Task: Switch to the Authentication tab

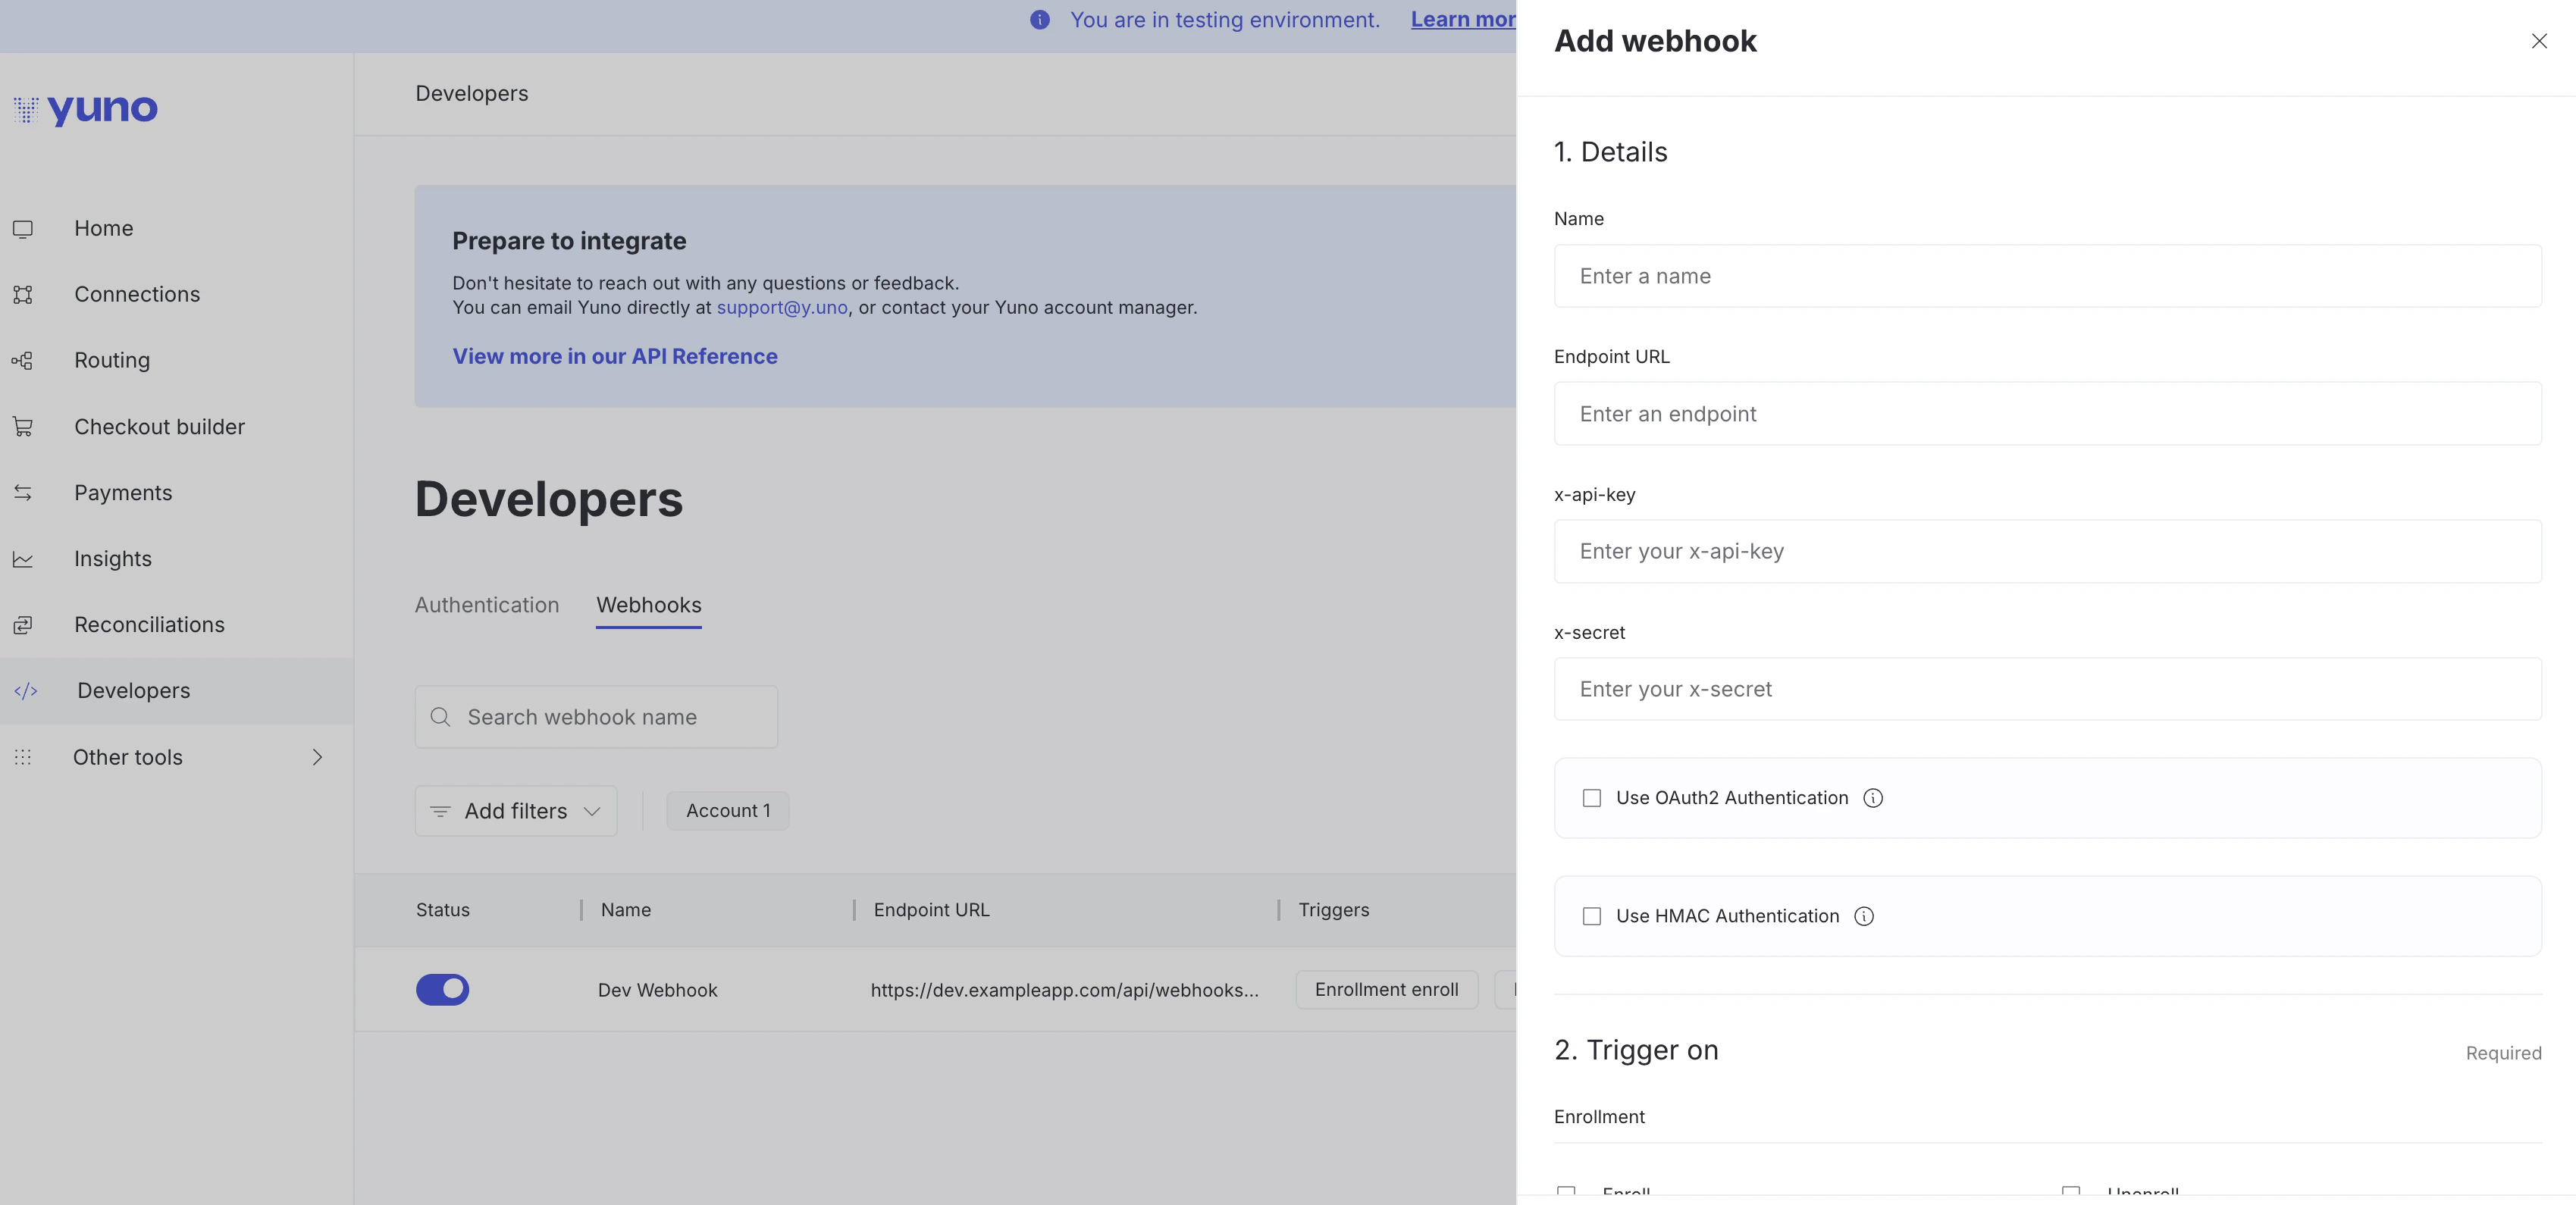Action: point(487,605)
